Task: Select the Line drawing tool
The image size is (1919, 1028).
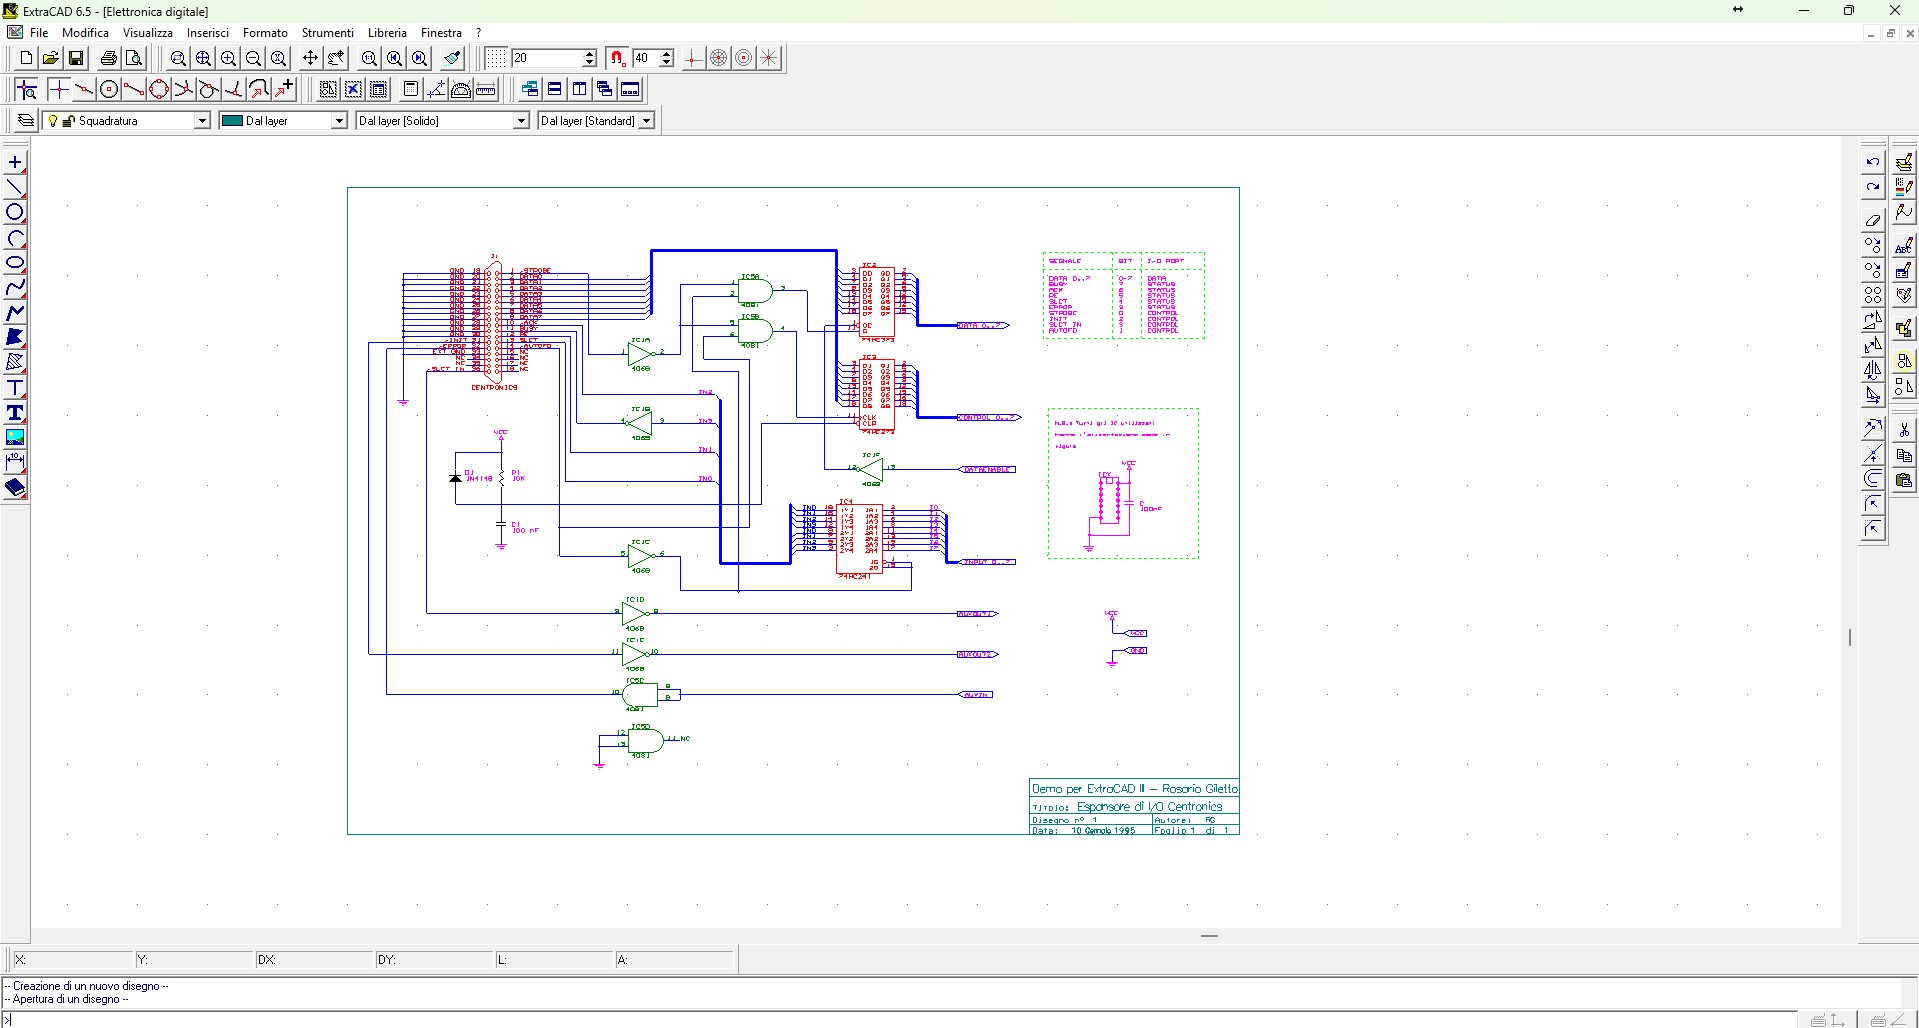Action: (x=15, y=187)
